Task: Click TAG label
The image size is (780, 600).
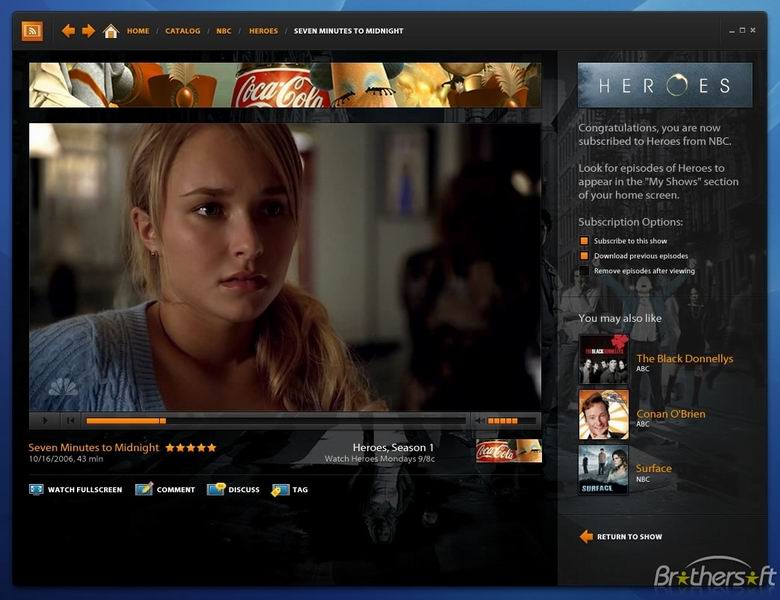Action: (x=300, y=490)
